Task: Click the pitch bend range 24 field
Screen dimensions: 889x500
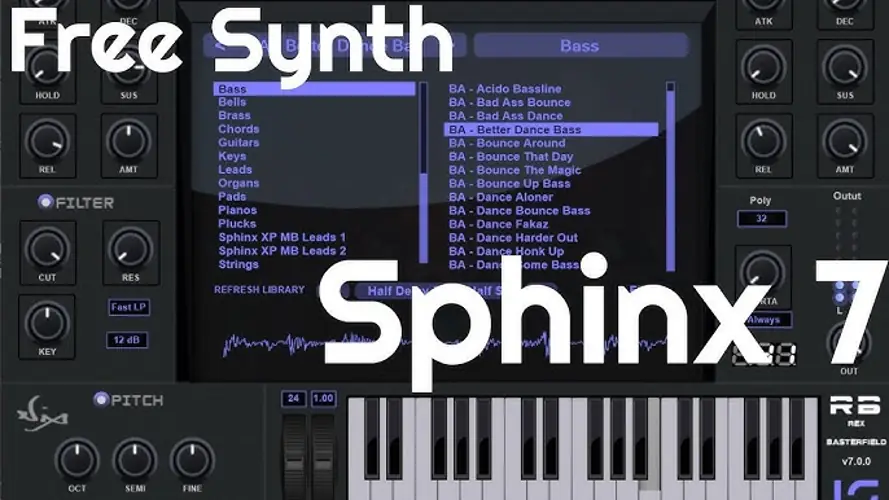Action: (294, 398)
